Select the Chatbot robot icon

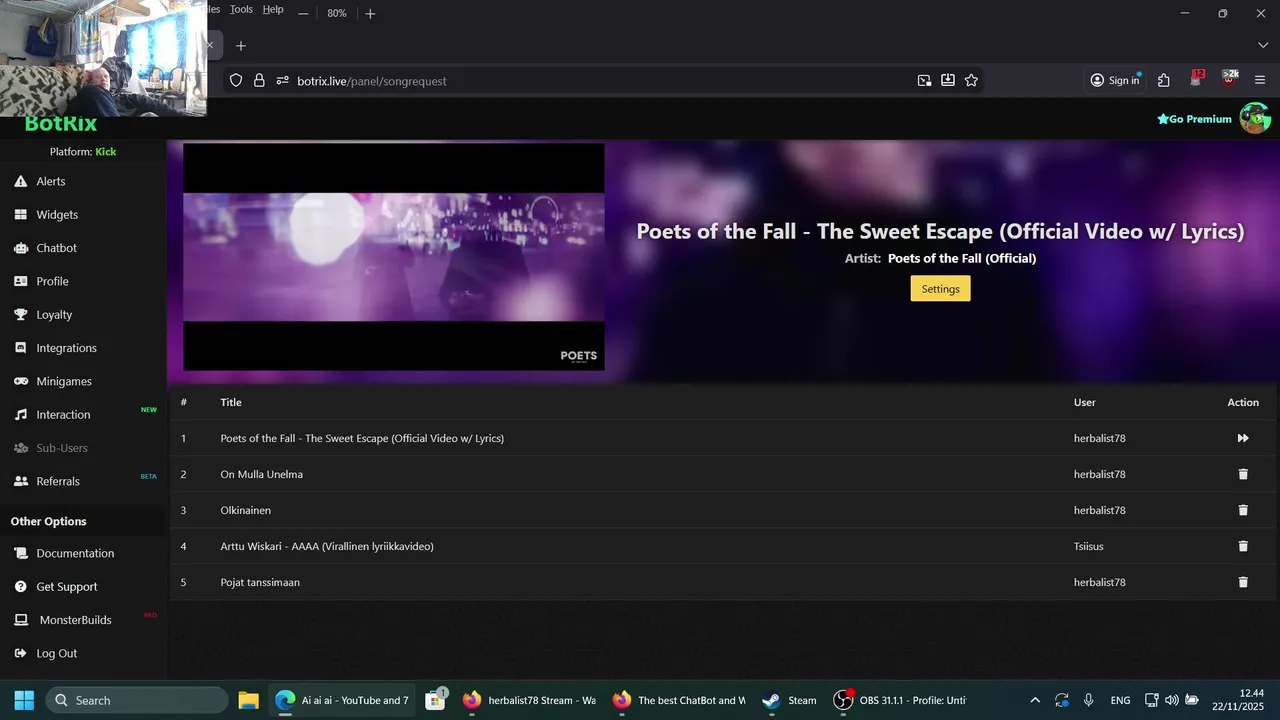pos(20,248)
